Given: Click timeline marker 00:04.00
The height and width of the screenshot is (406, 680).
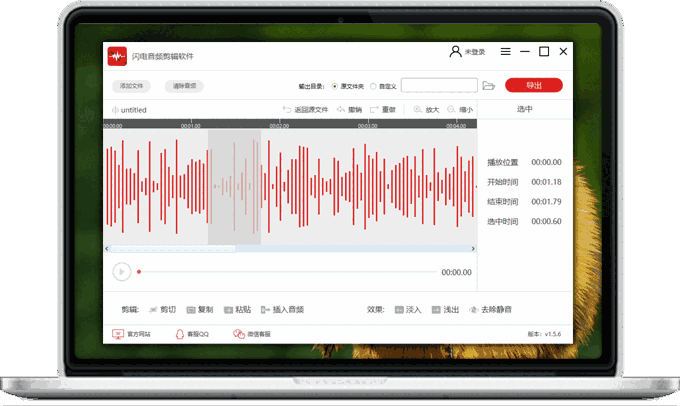Looking at the screenshot, I should coord(456,126).
